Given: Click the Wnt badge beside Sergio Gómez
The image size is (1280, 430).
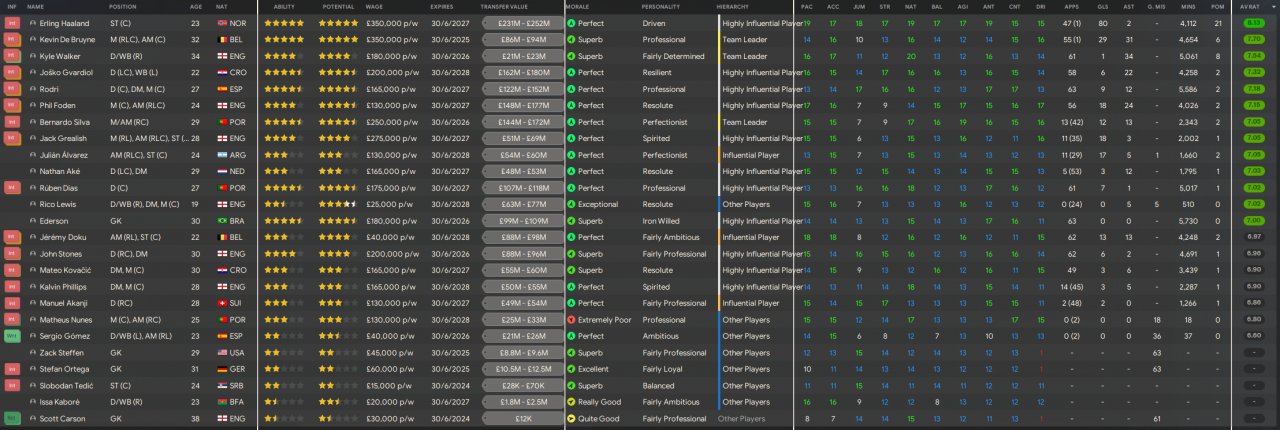Looking at the screenshot, I should pyautogui.click(x=12, y=336).
